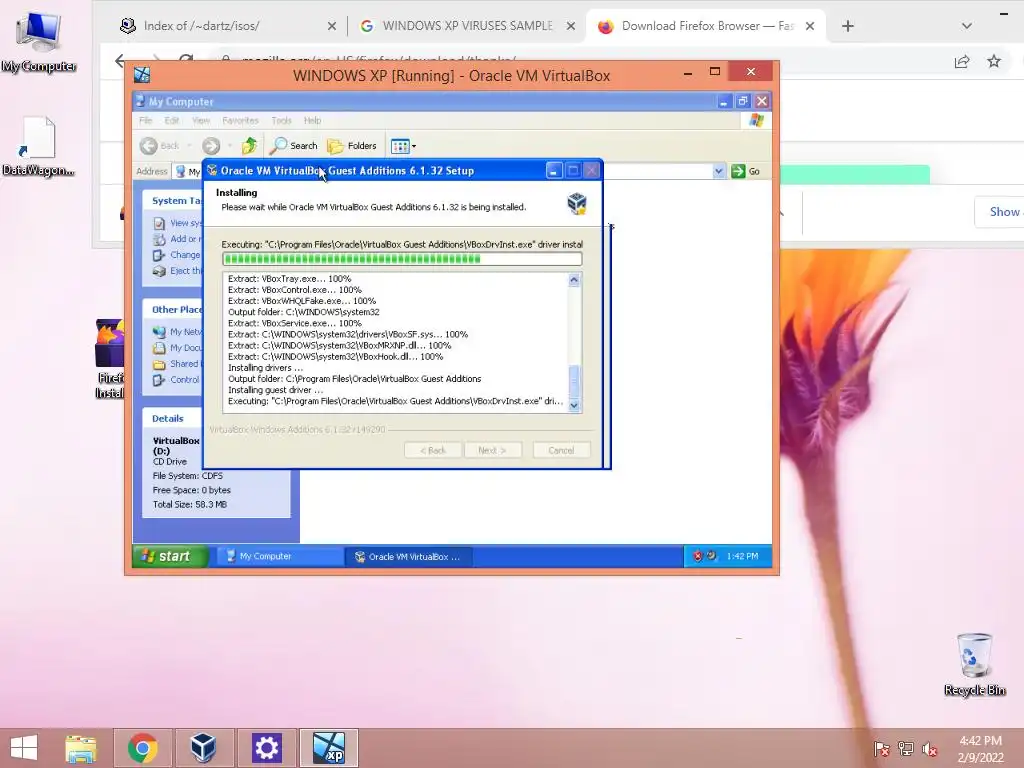
Task: Click the Control Panel link in Other Places
Action: click(177, 379)
